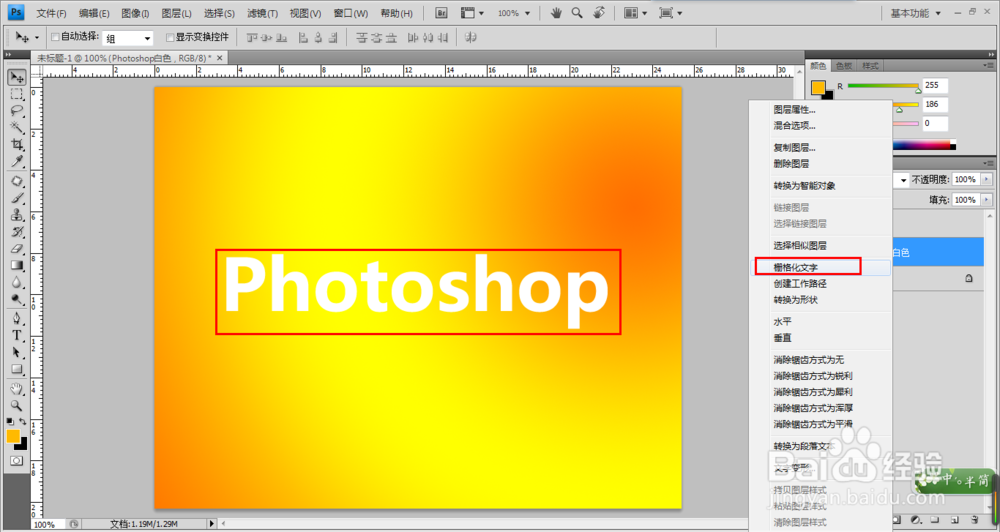Viewport: 1000px width, 532px height.
Task: Select the Pen tool
Action: point(17,318)
